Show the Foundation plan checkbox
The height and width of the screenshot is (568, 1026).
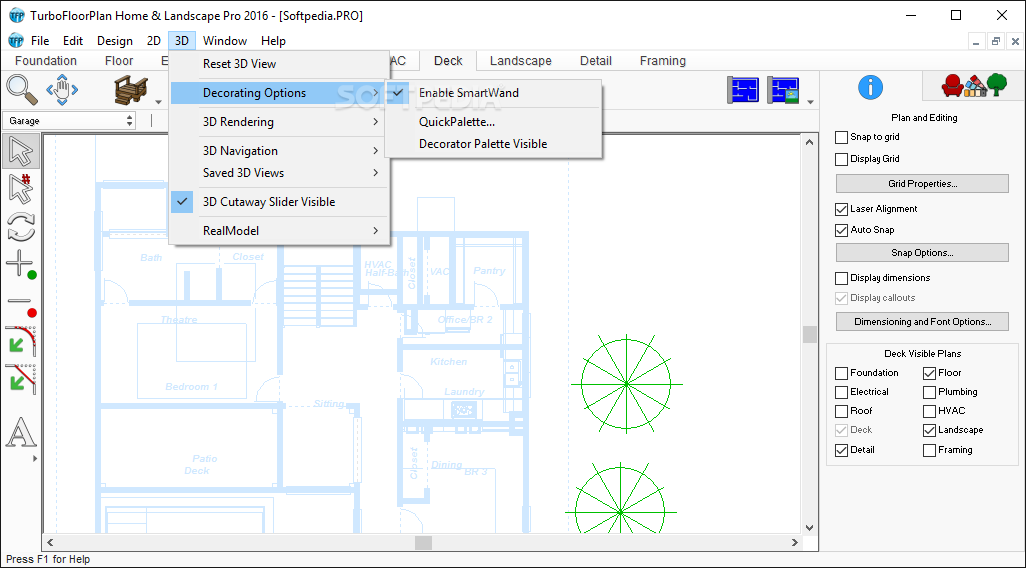point(841,373)
